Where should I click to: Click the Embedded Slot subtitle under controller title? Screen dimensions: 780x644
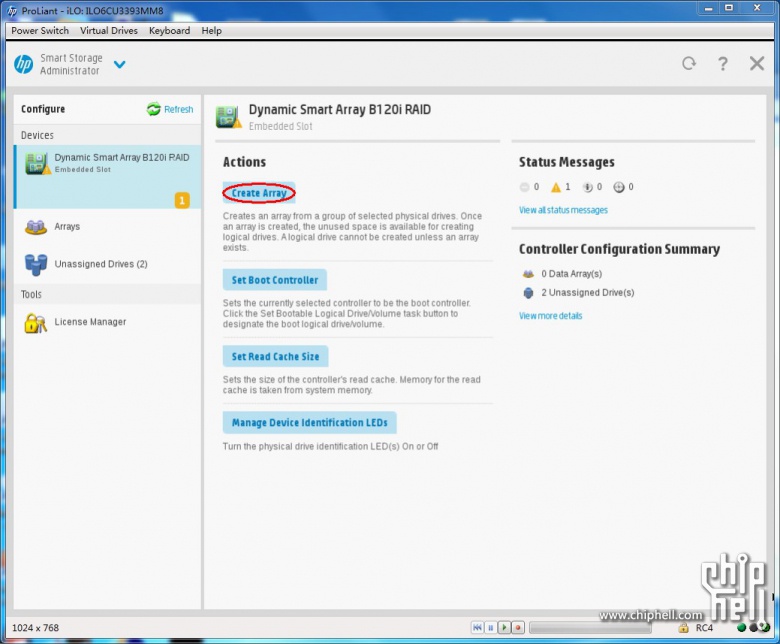(281, 126)
